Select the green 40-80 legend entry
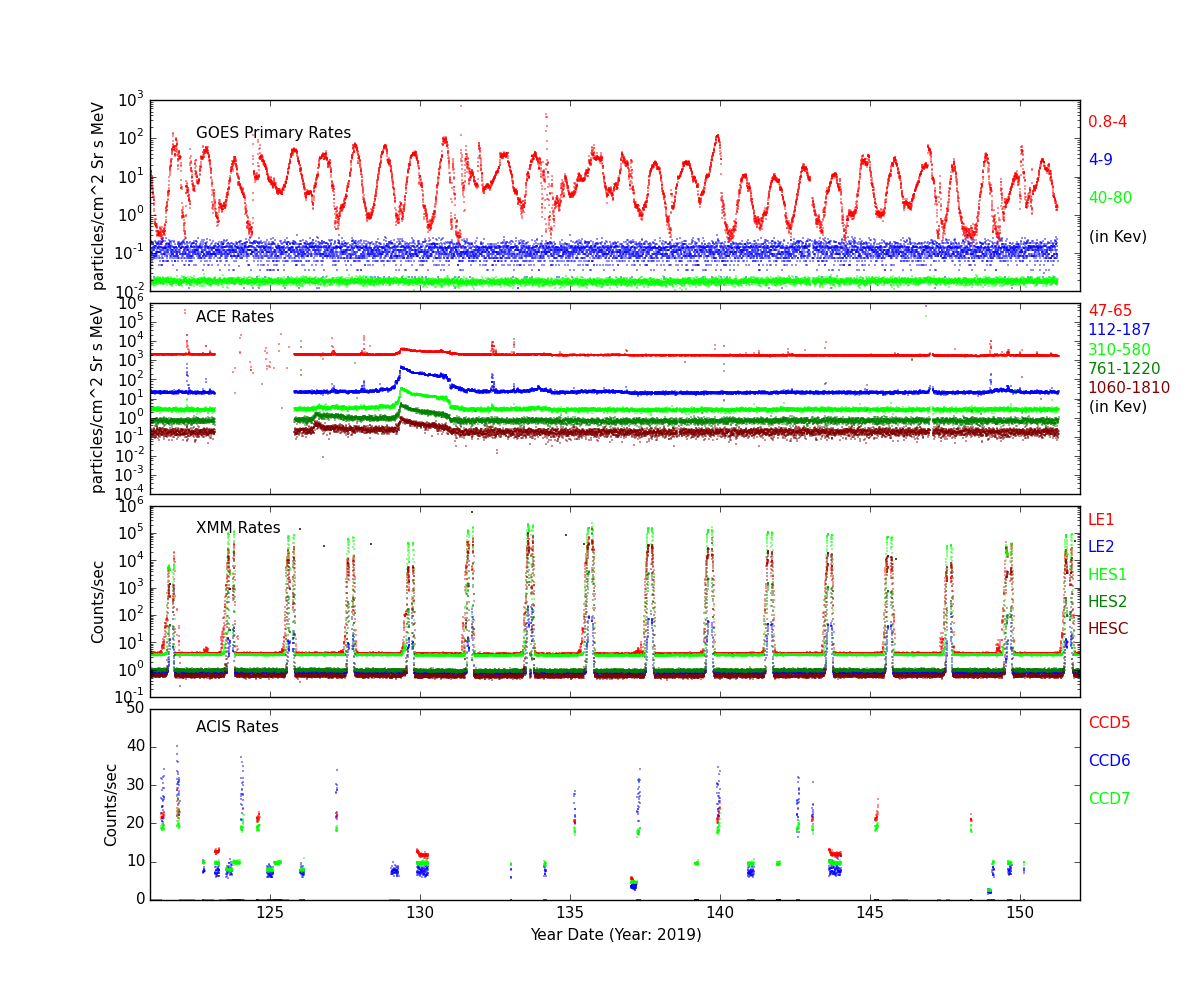Image resolution: width=1200 pixels, height=1000 pixels. (1110, 198)
